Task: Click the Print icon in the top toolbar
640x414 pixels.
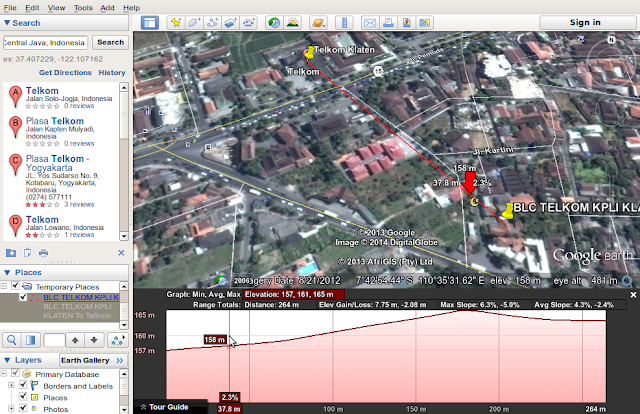Action: pos(388,22)
